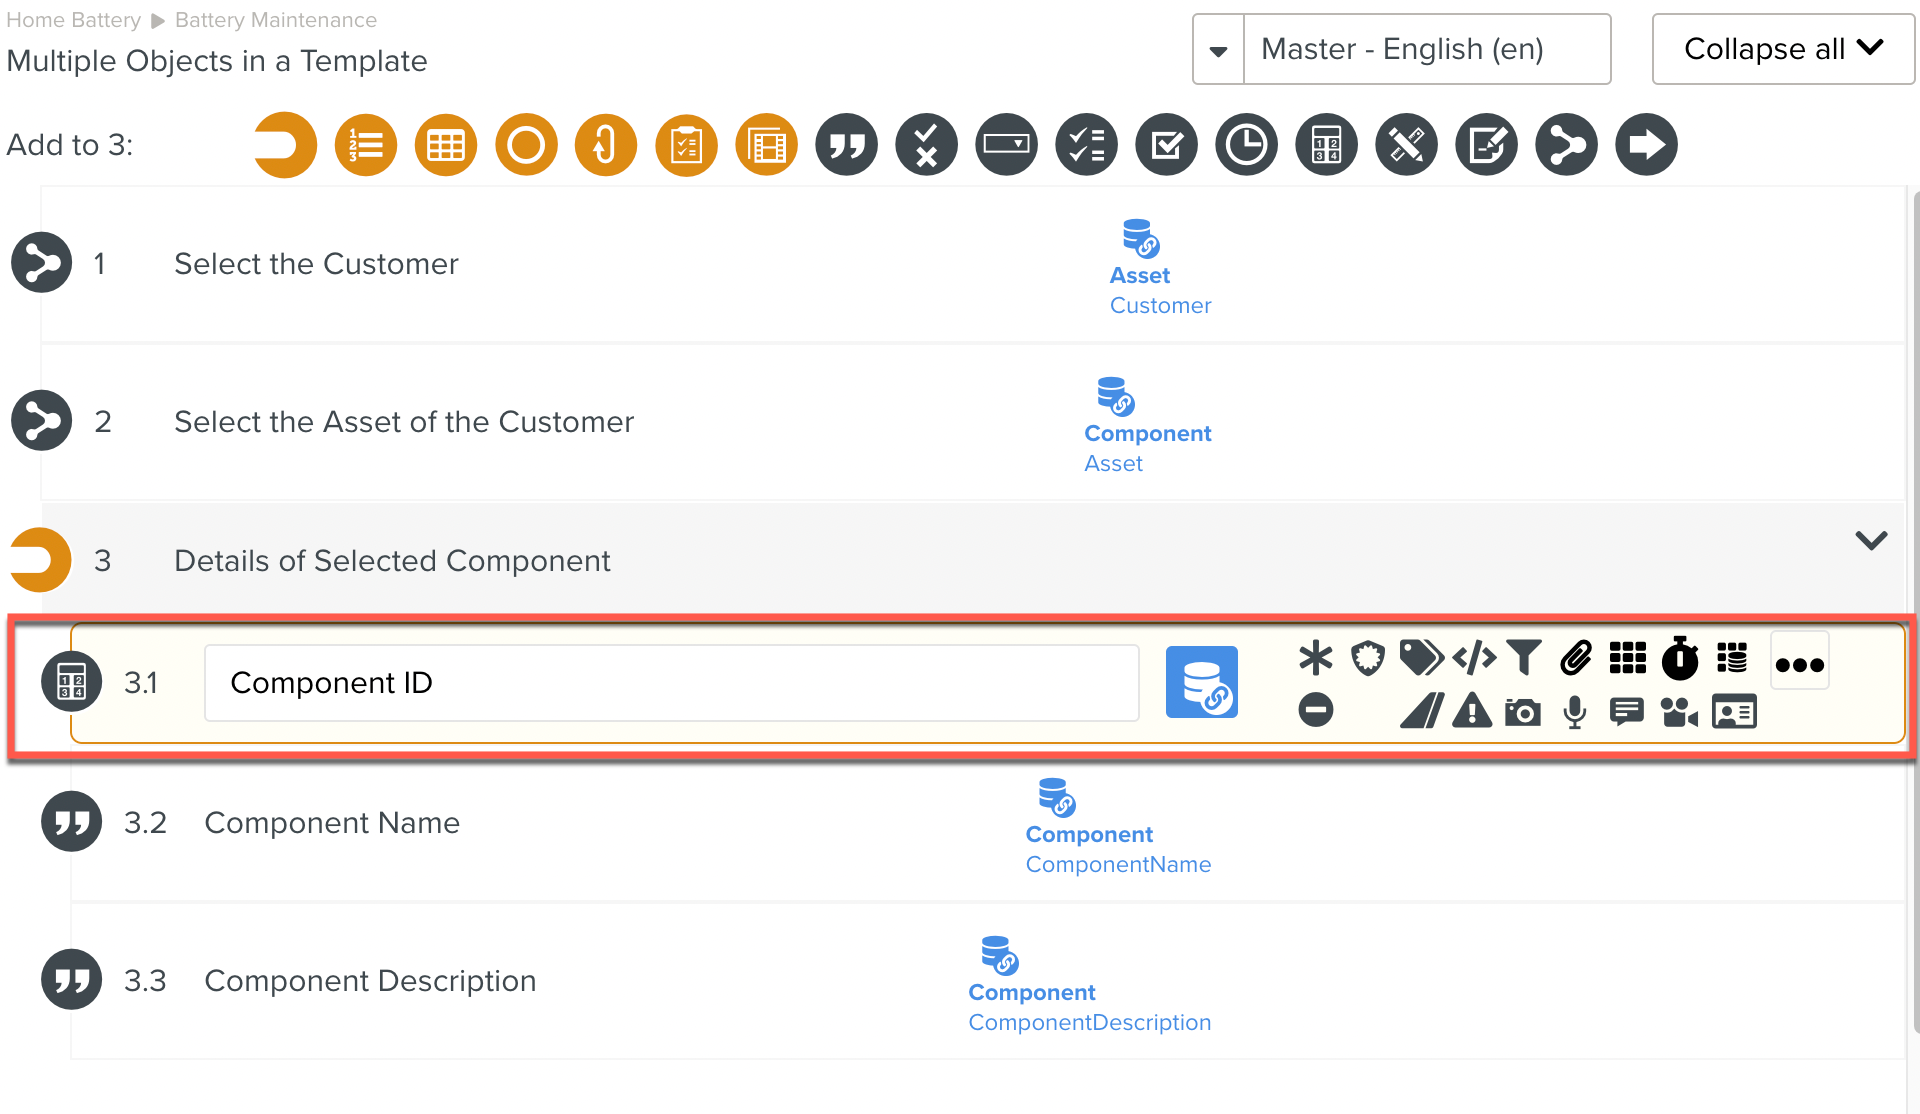Open the Collapse all dropdown
Image resolution: width=1920 pixels, height=1114 pixels.
[1783, 49]
